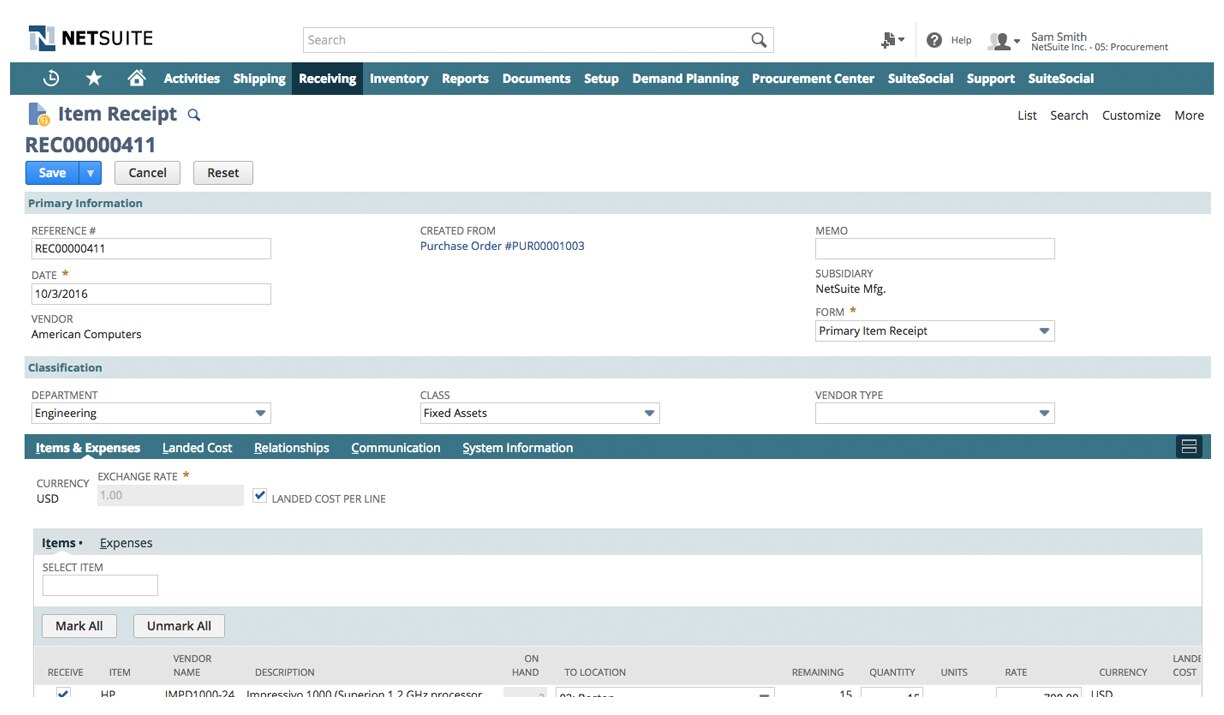Click the Customize link
The image size is (1224, 715).
pos(1131,116)
